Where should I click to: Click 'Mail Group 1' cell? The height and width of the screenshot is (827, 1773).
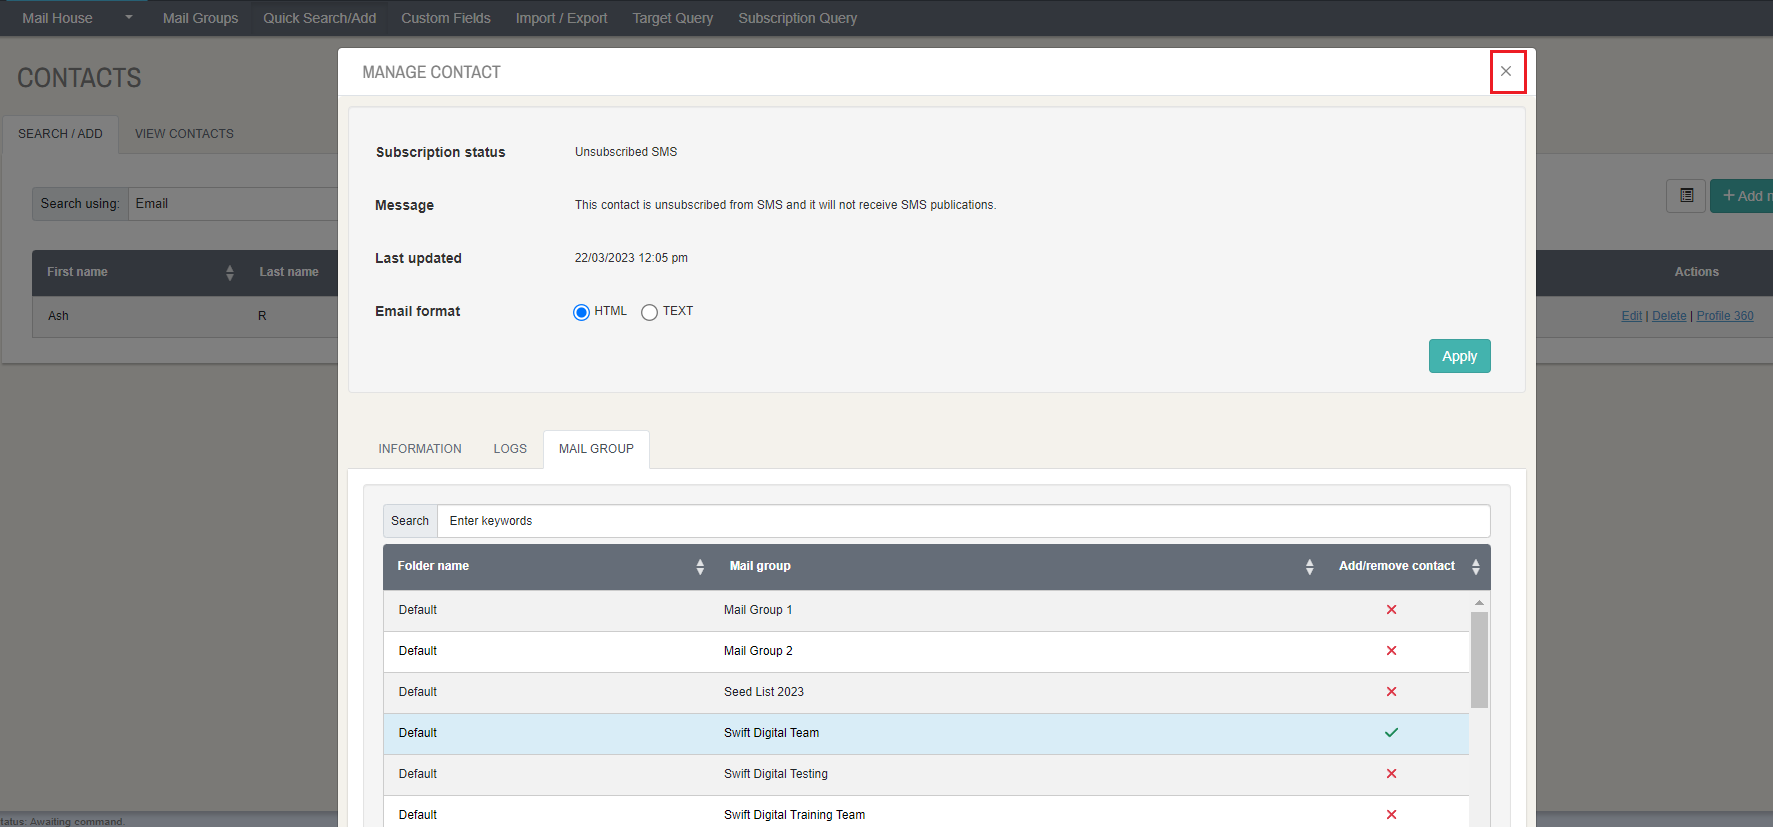click(758, 610)
